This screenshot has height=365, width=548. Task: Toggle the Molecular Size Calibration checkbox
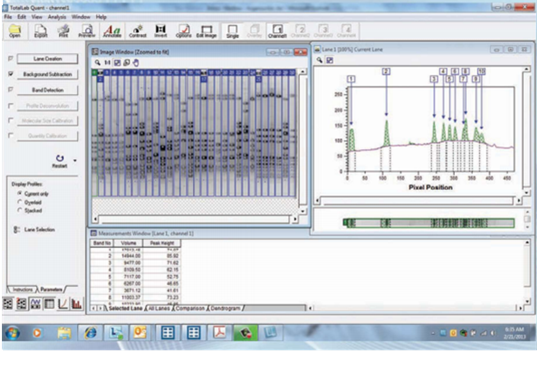tap(10, 121)
